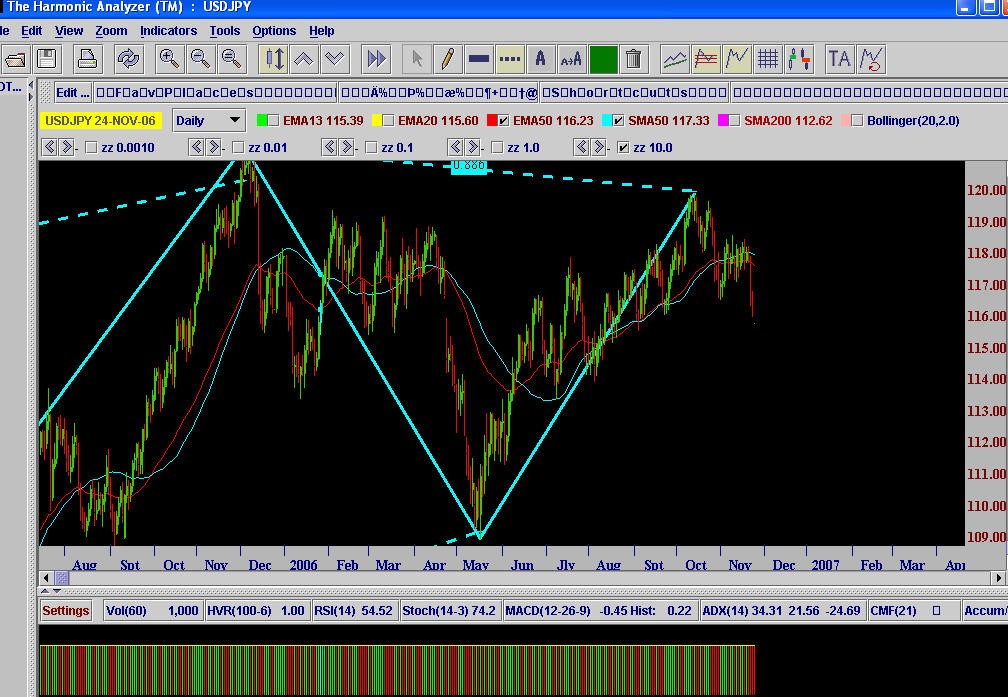This screenshot has height=697, width=1008.
Task: Click left stepper beside zz 0.0010
Action: tap(49, 147)
